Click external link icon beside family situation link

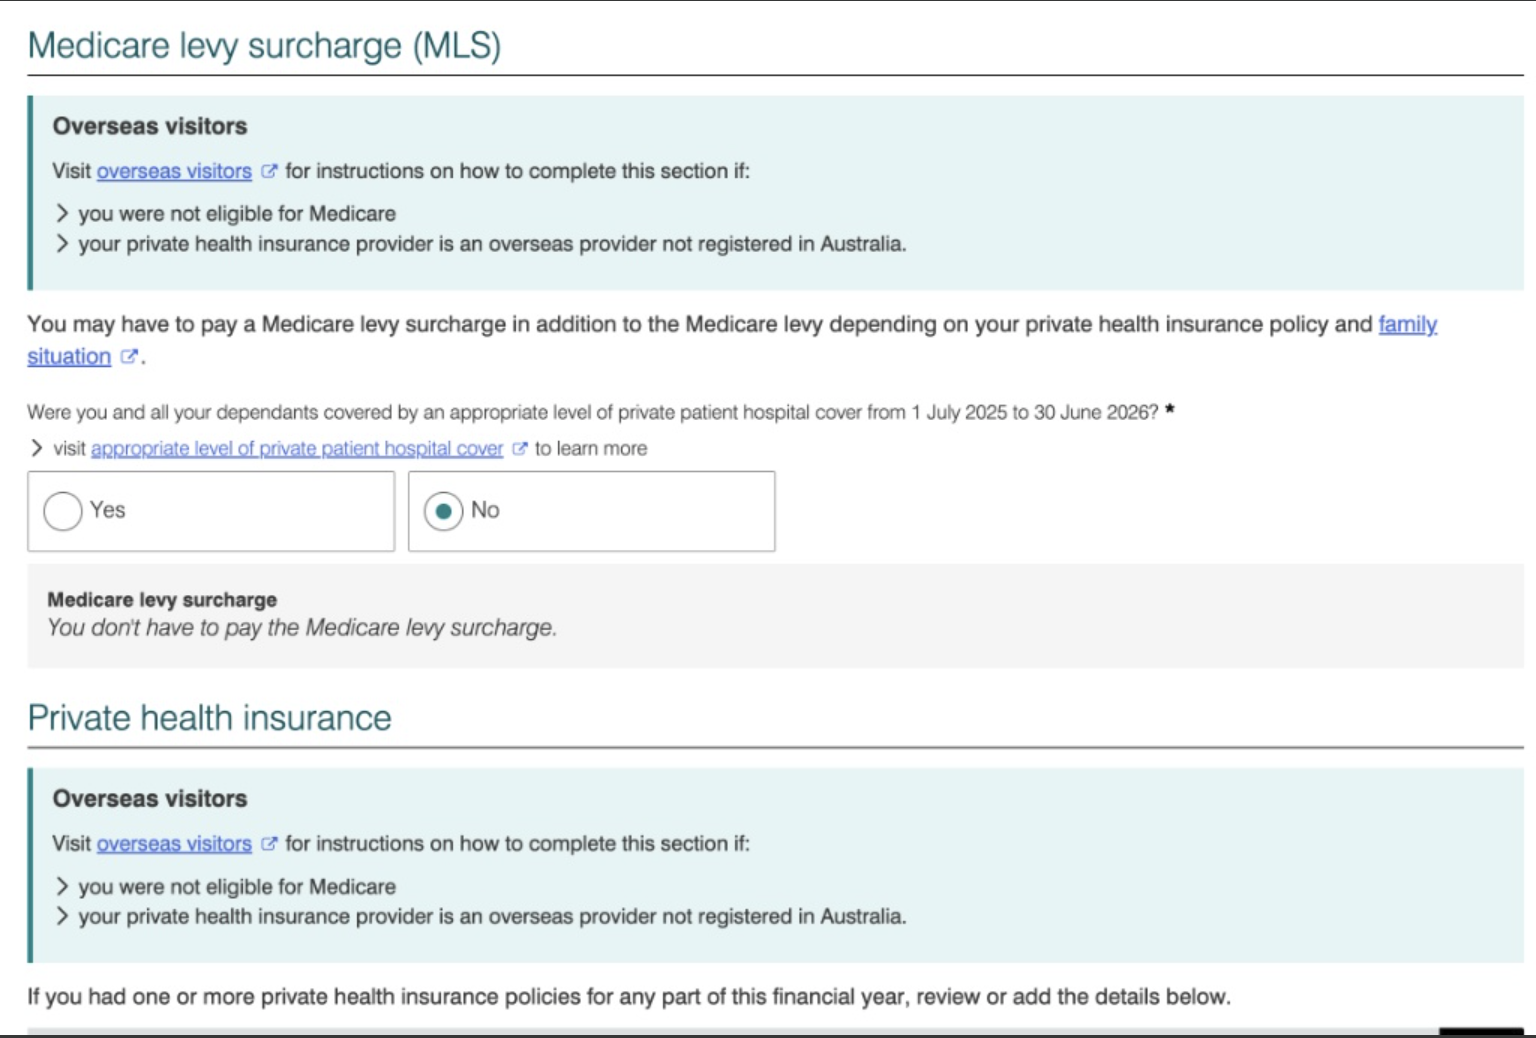coord(128,356)
